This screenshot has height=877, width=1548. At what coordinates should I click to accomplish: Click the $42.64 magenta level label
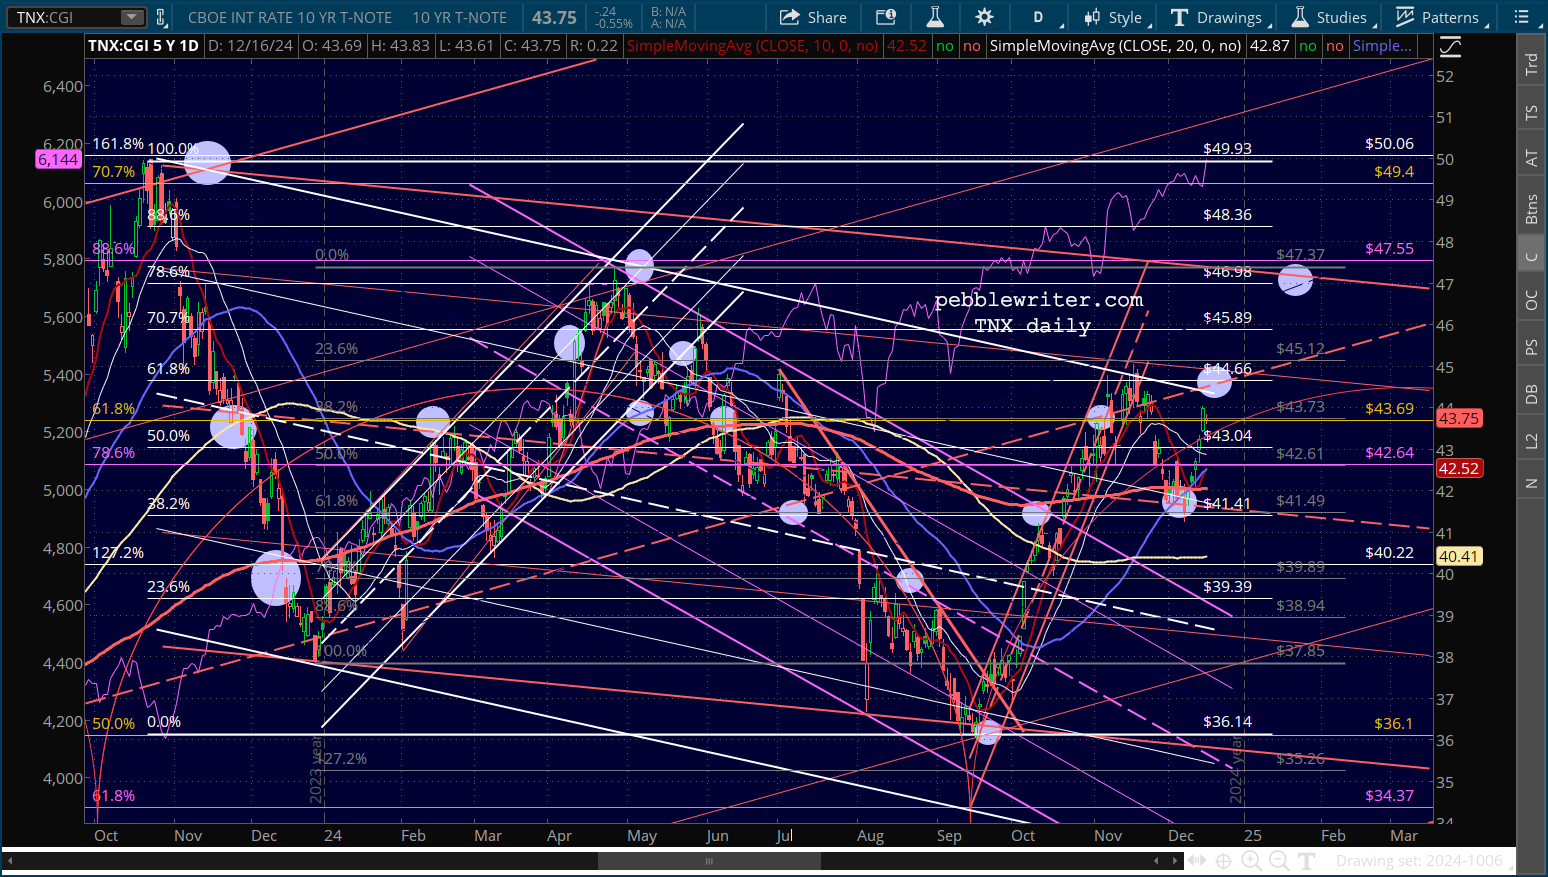(1390, 453)
